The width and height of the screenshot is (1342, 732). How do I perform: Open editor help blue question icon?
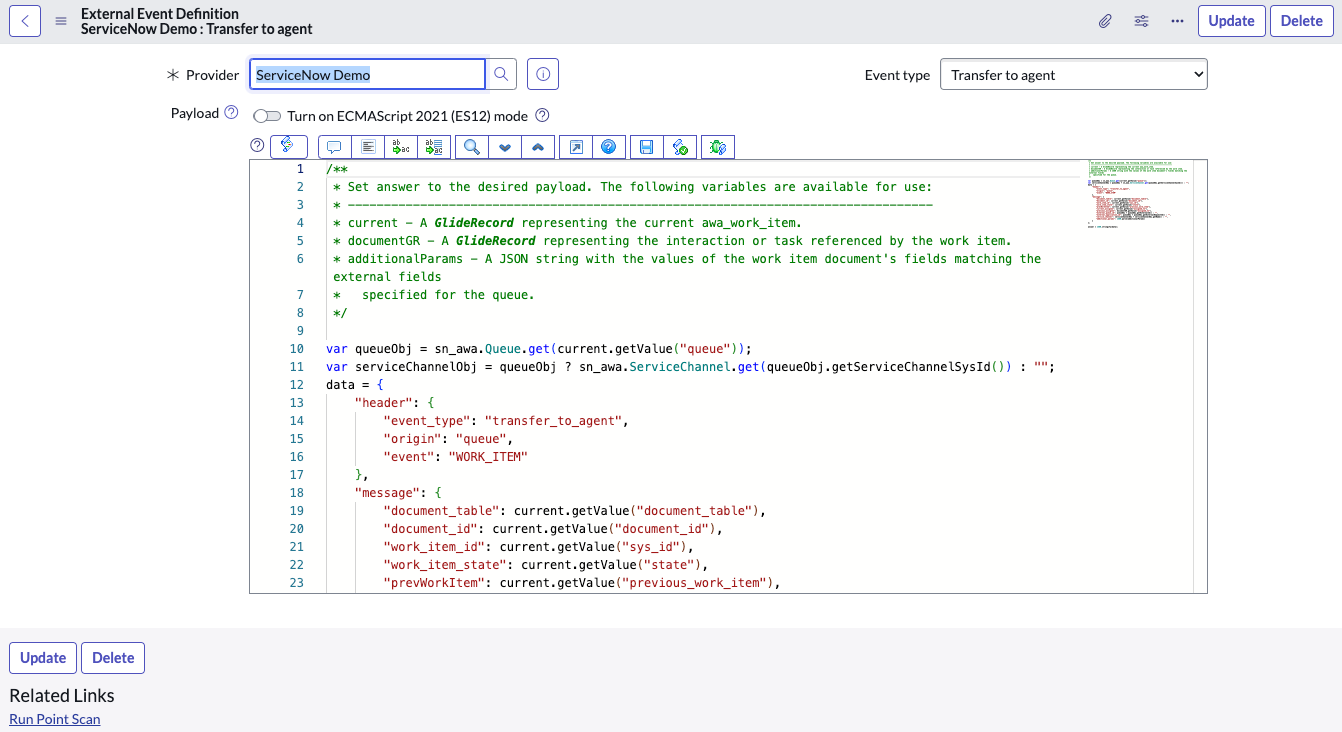(x=608, y=147)
